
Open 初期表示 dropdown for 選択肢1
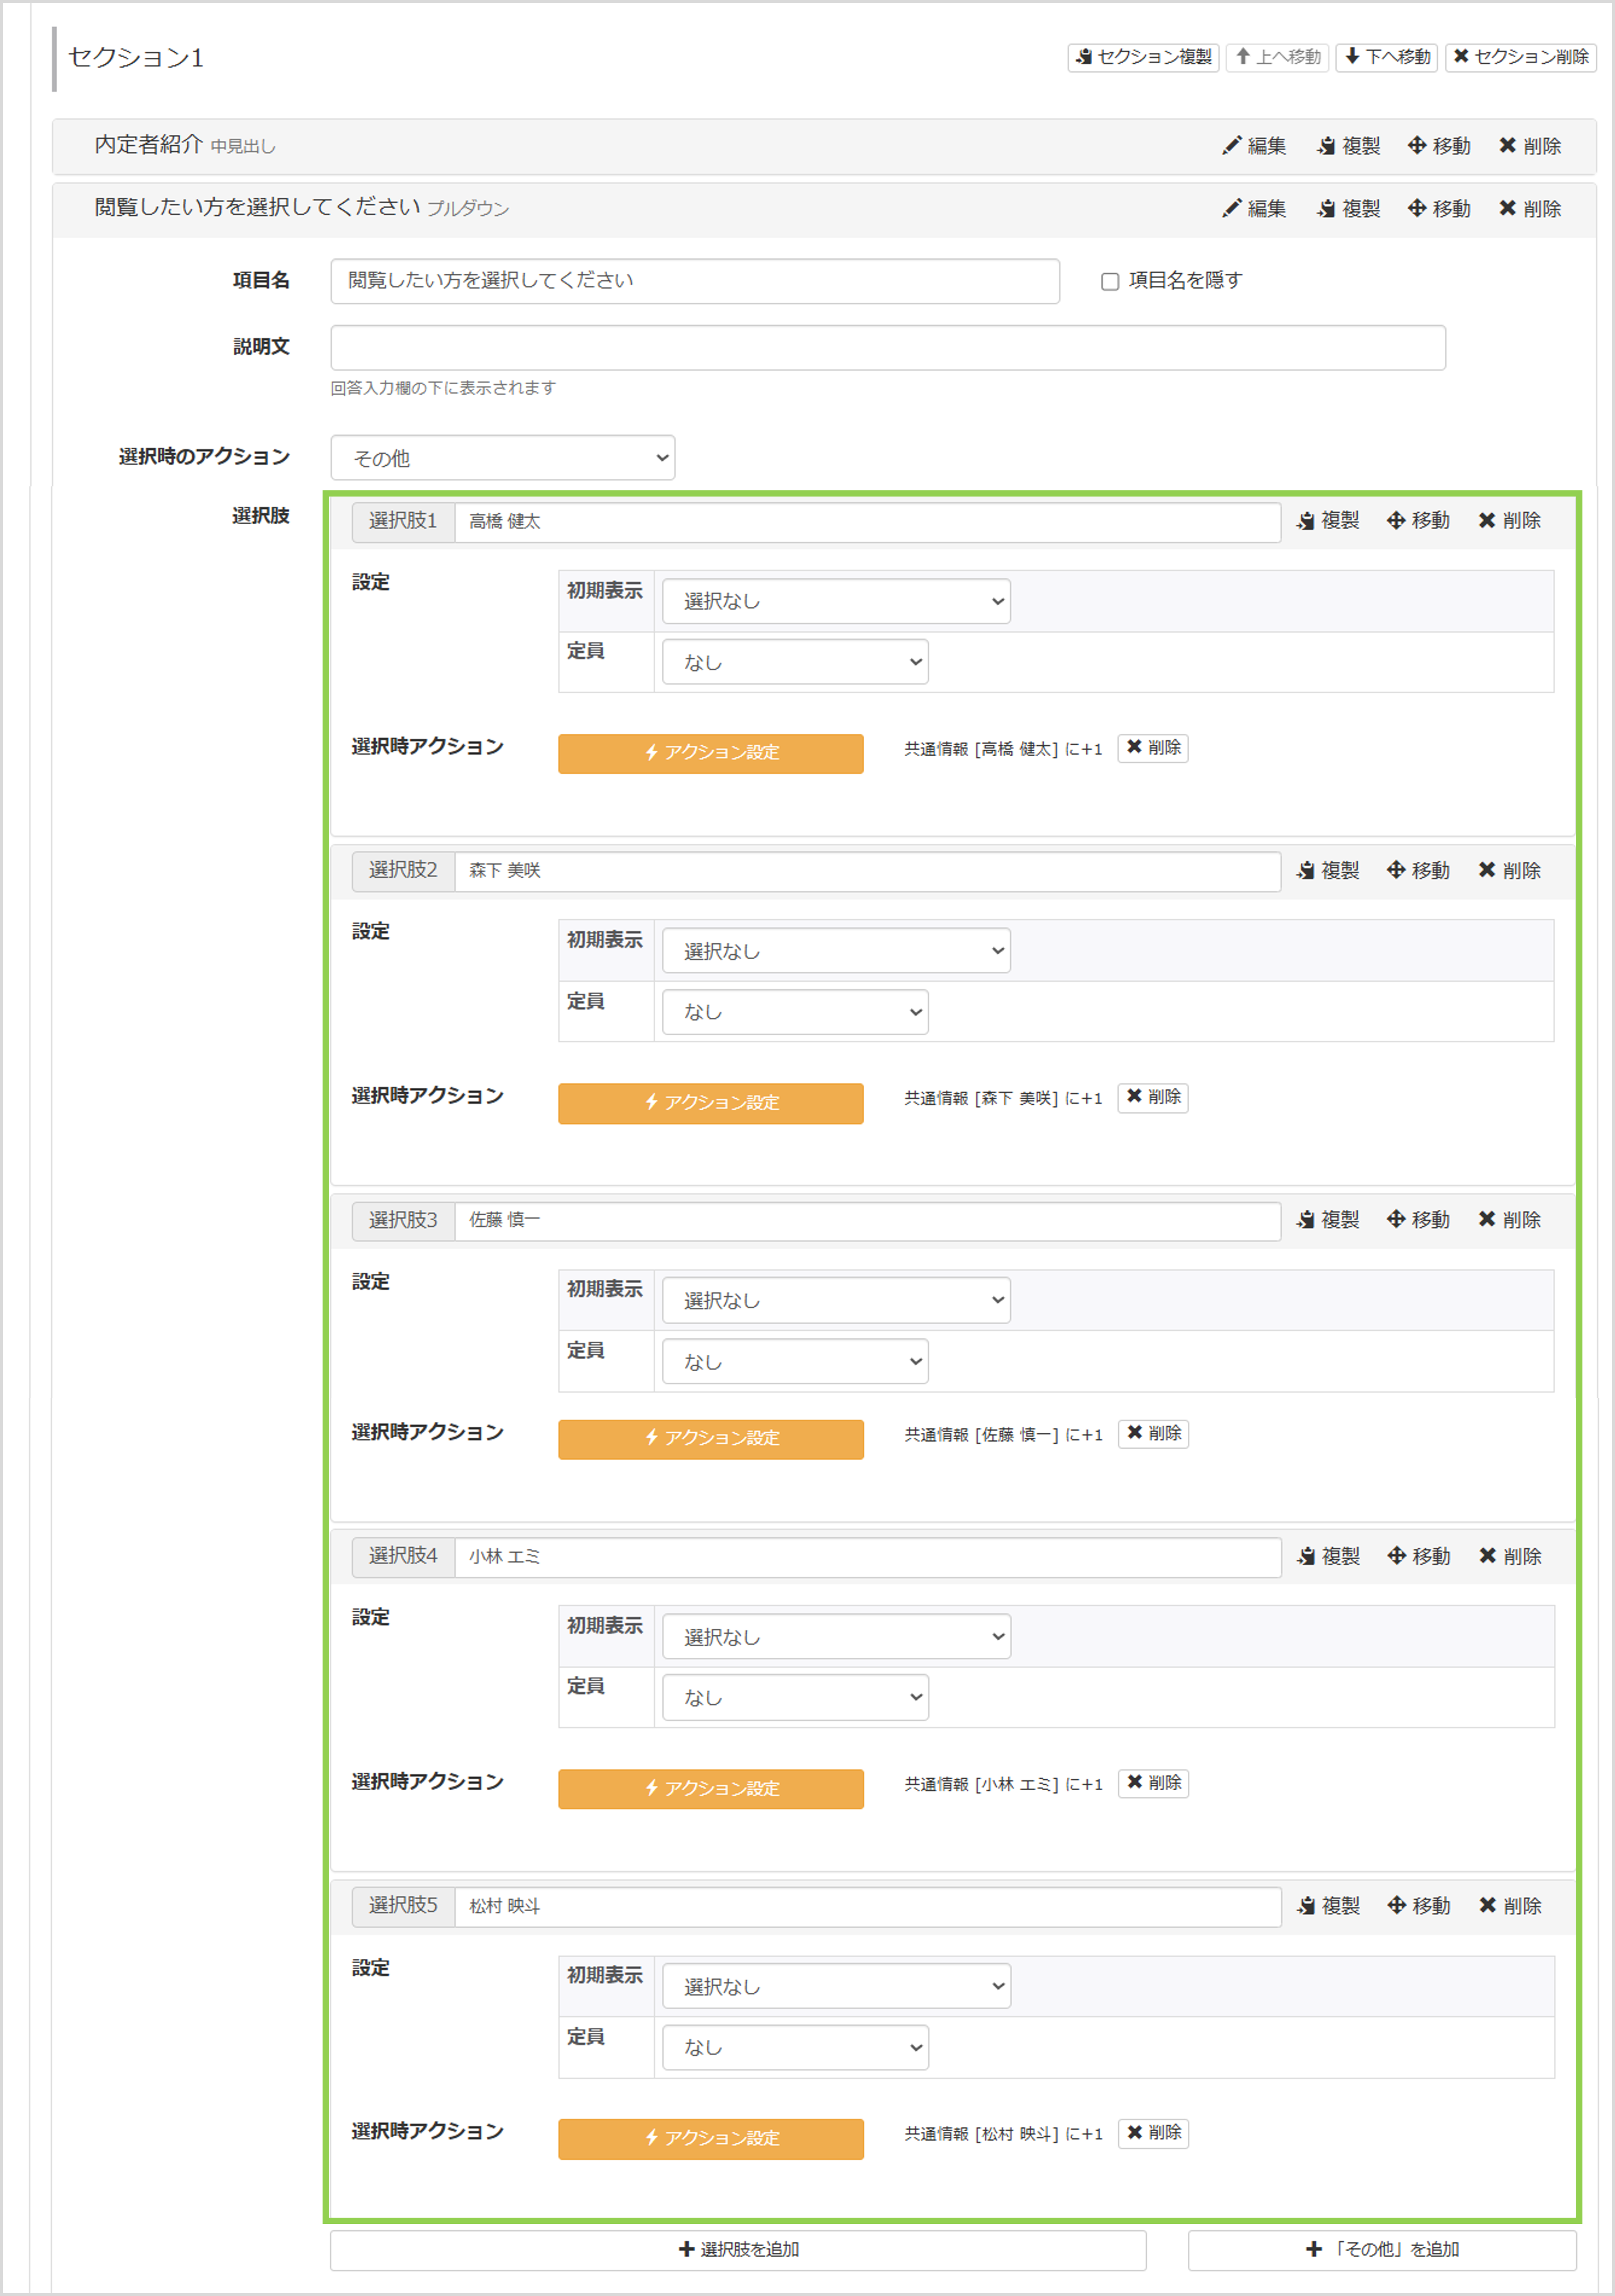tap(836, 601)
